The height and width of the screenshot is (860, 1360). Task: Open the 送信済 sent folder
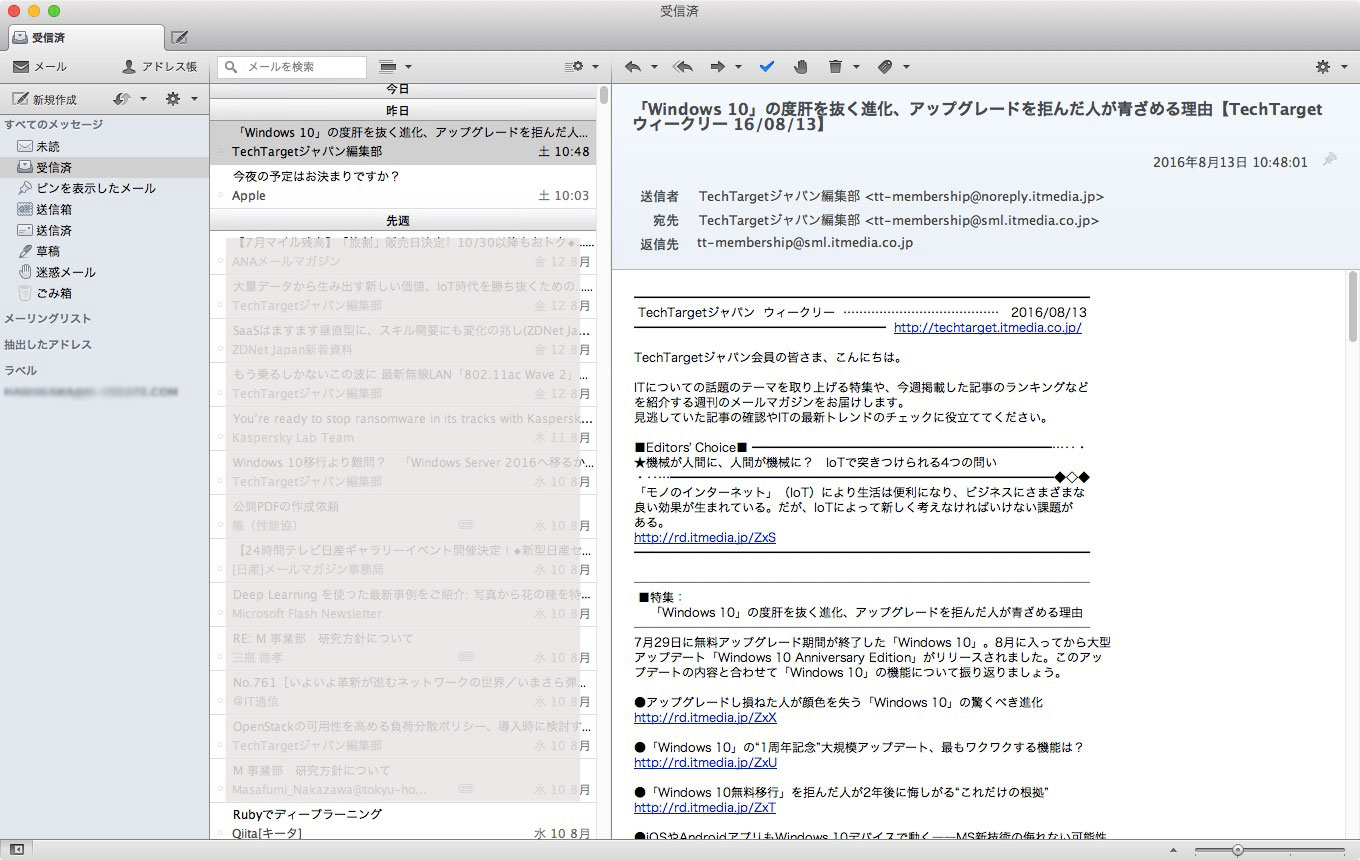tap(105, 230)
